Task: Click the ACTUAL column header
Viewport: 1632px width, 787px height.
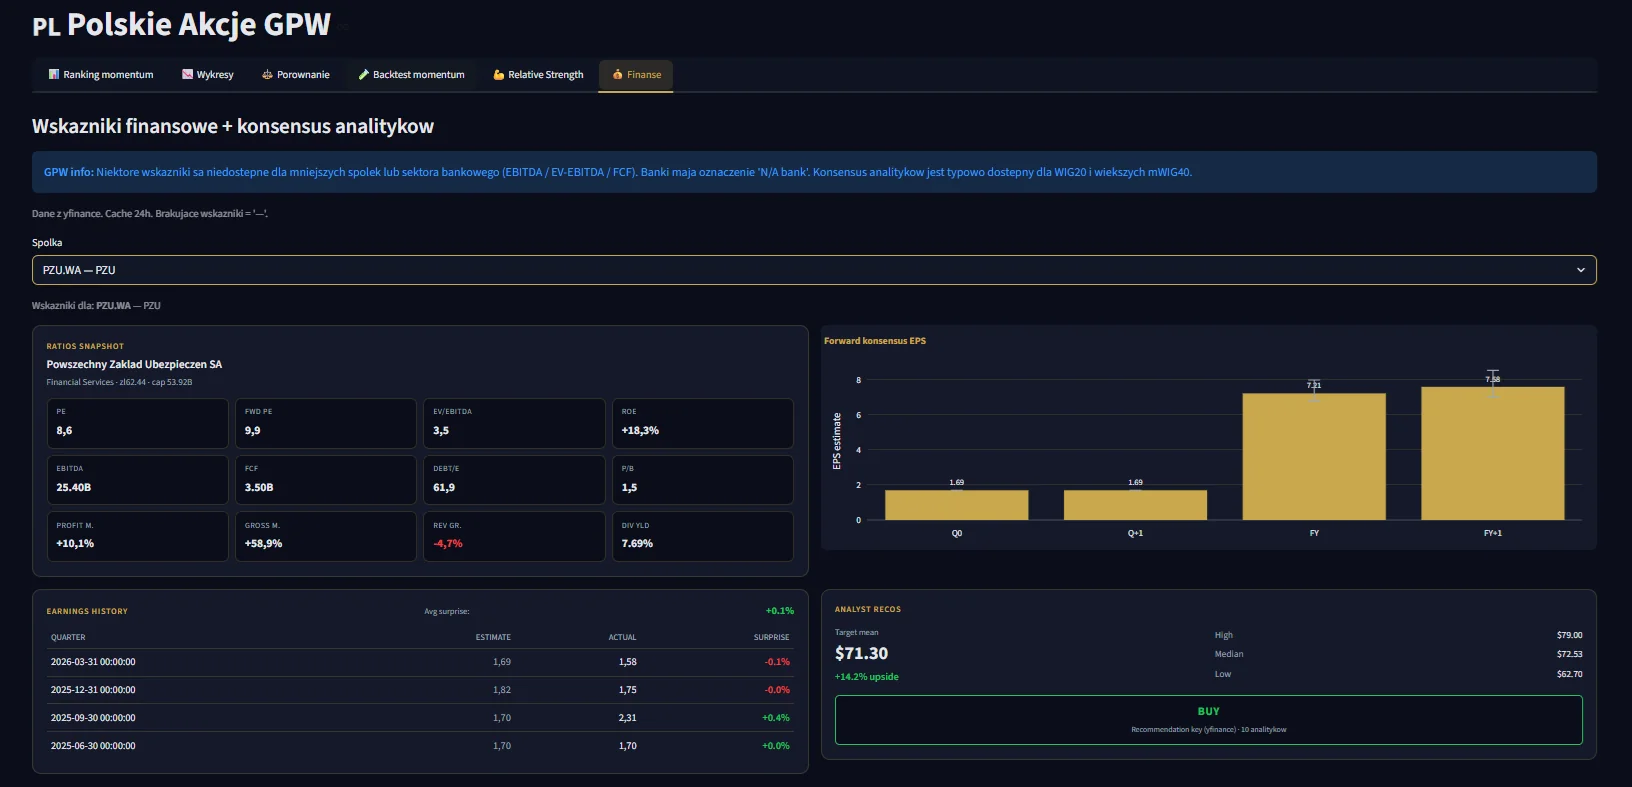Action: 622,637
